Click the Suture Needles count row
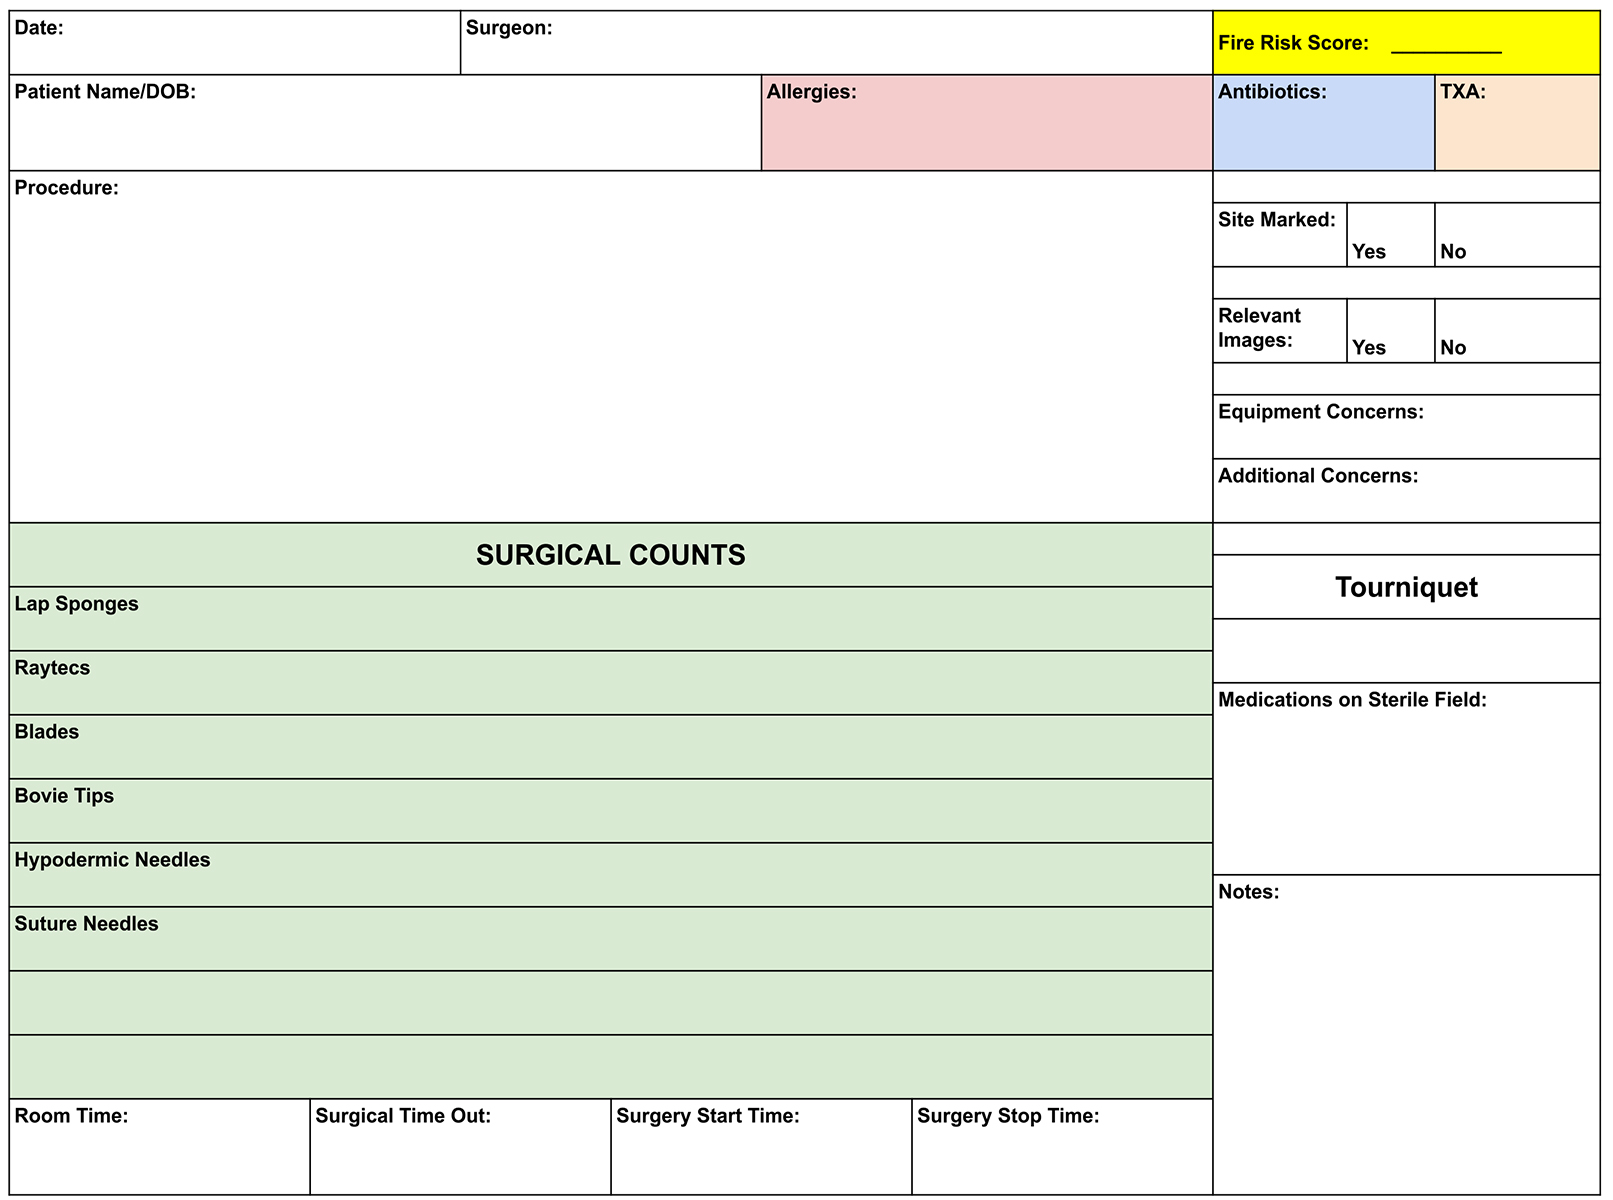This screenshot has width=1613, height=1200. coord(611,939)
